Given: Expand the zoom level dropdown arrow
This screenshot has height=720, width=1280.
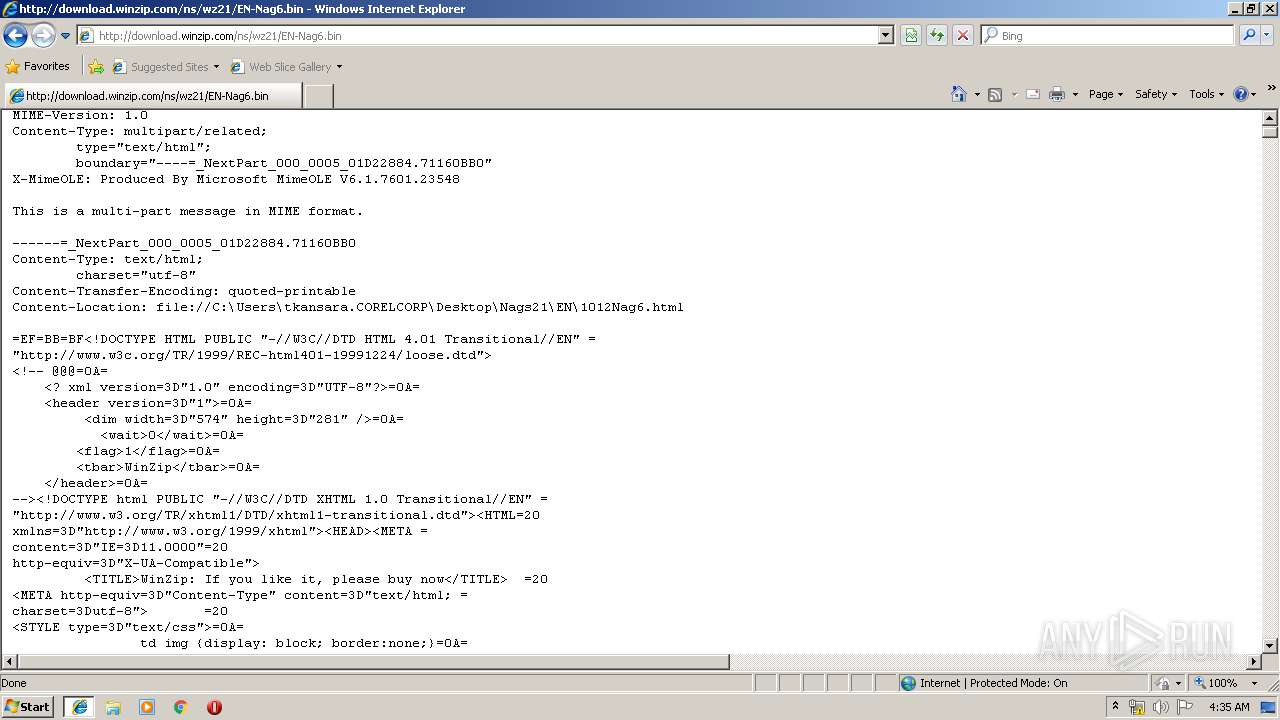Looking at the screenshot, I should pyautogui.click(x=1255, y=683).
